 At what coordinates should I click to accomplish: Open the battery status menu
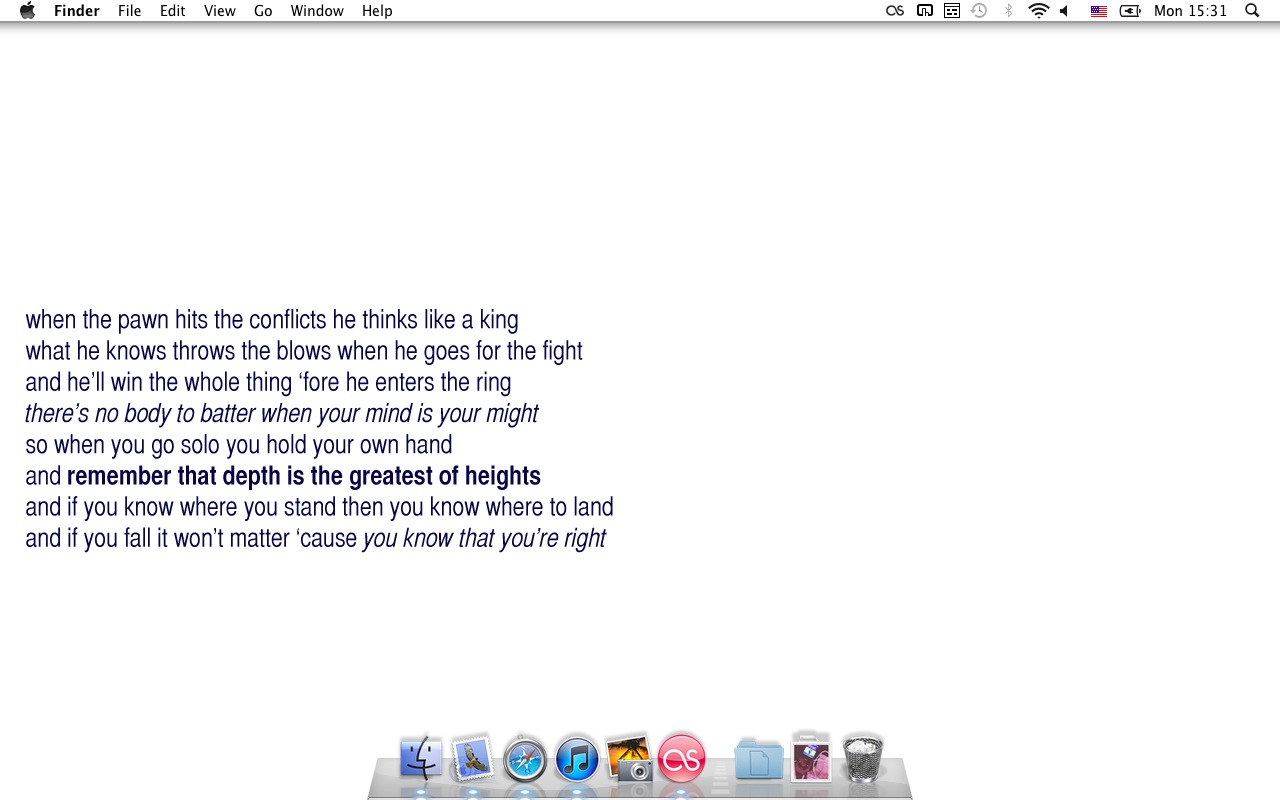coord(1131,11)
